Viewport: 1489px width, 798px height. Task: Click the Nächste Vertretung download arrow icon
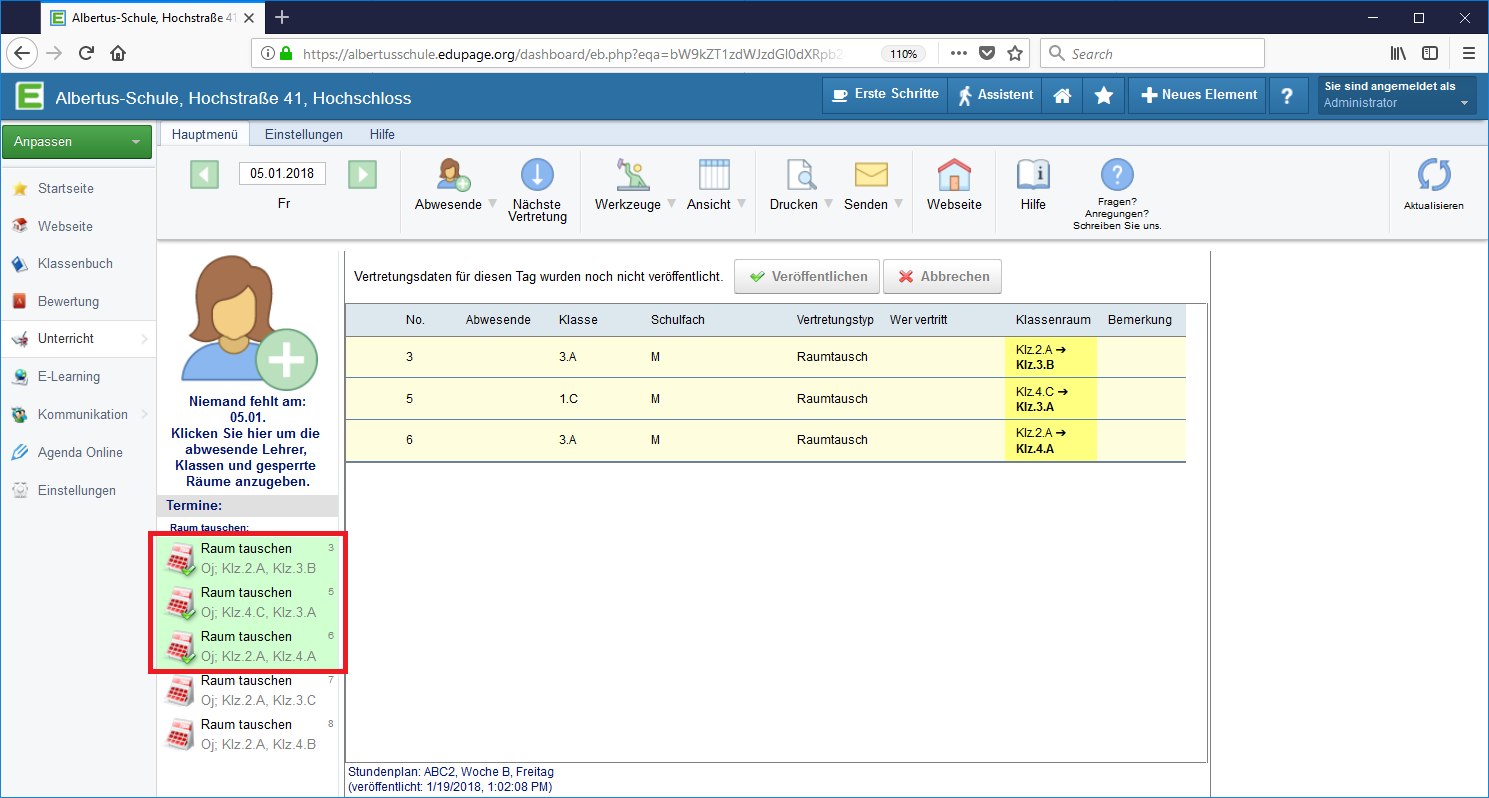click(537, 174)
